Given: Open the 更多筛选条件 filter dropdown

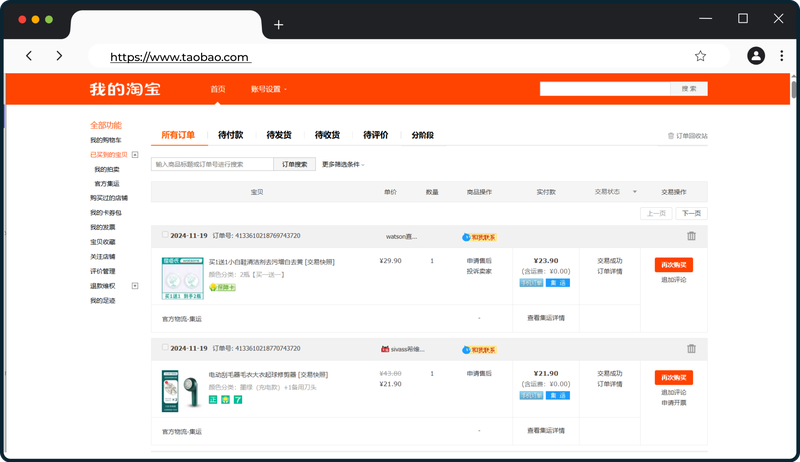Looking at the screenshot, I should 343,164.
